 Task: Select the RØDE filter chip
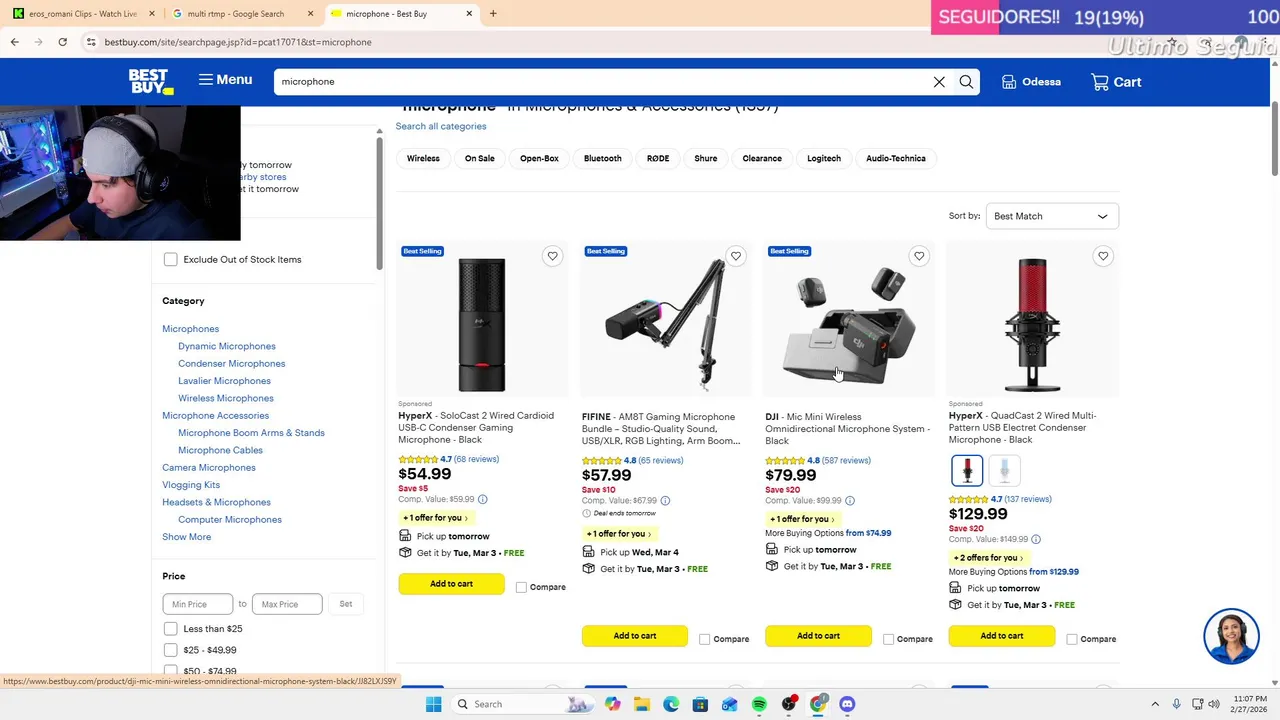pyautogui.click(x=657, y=158)
